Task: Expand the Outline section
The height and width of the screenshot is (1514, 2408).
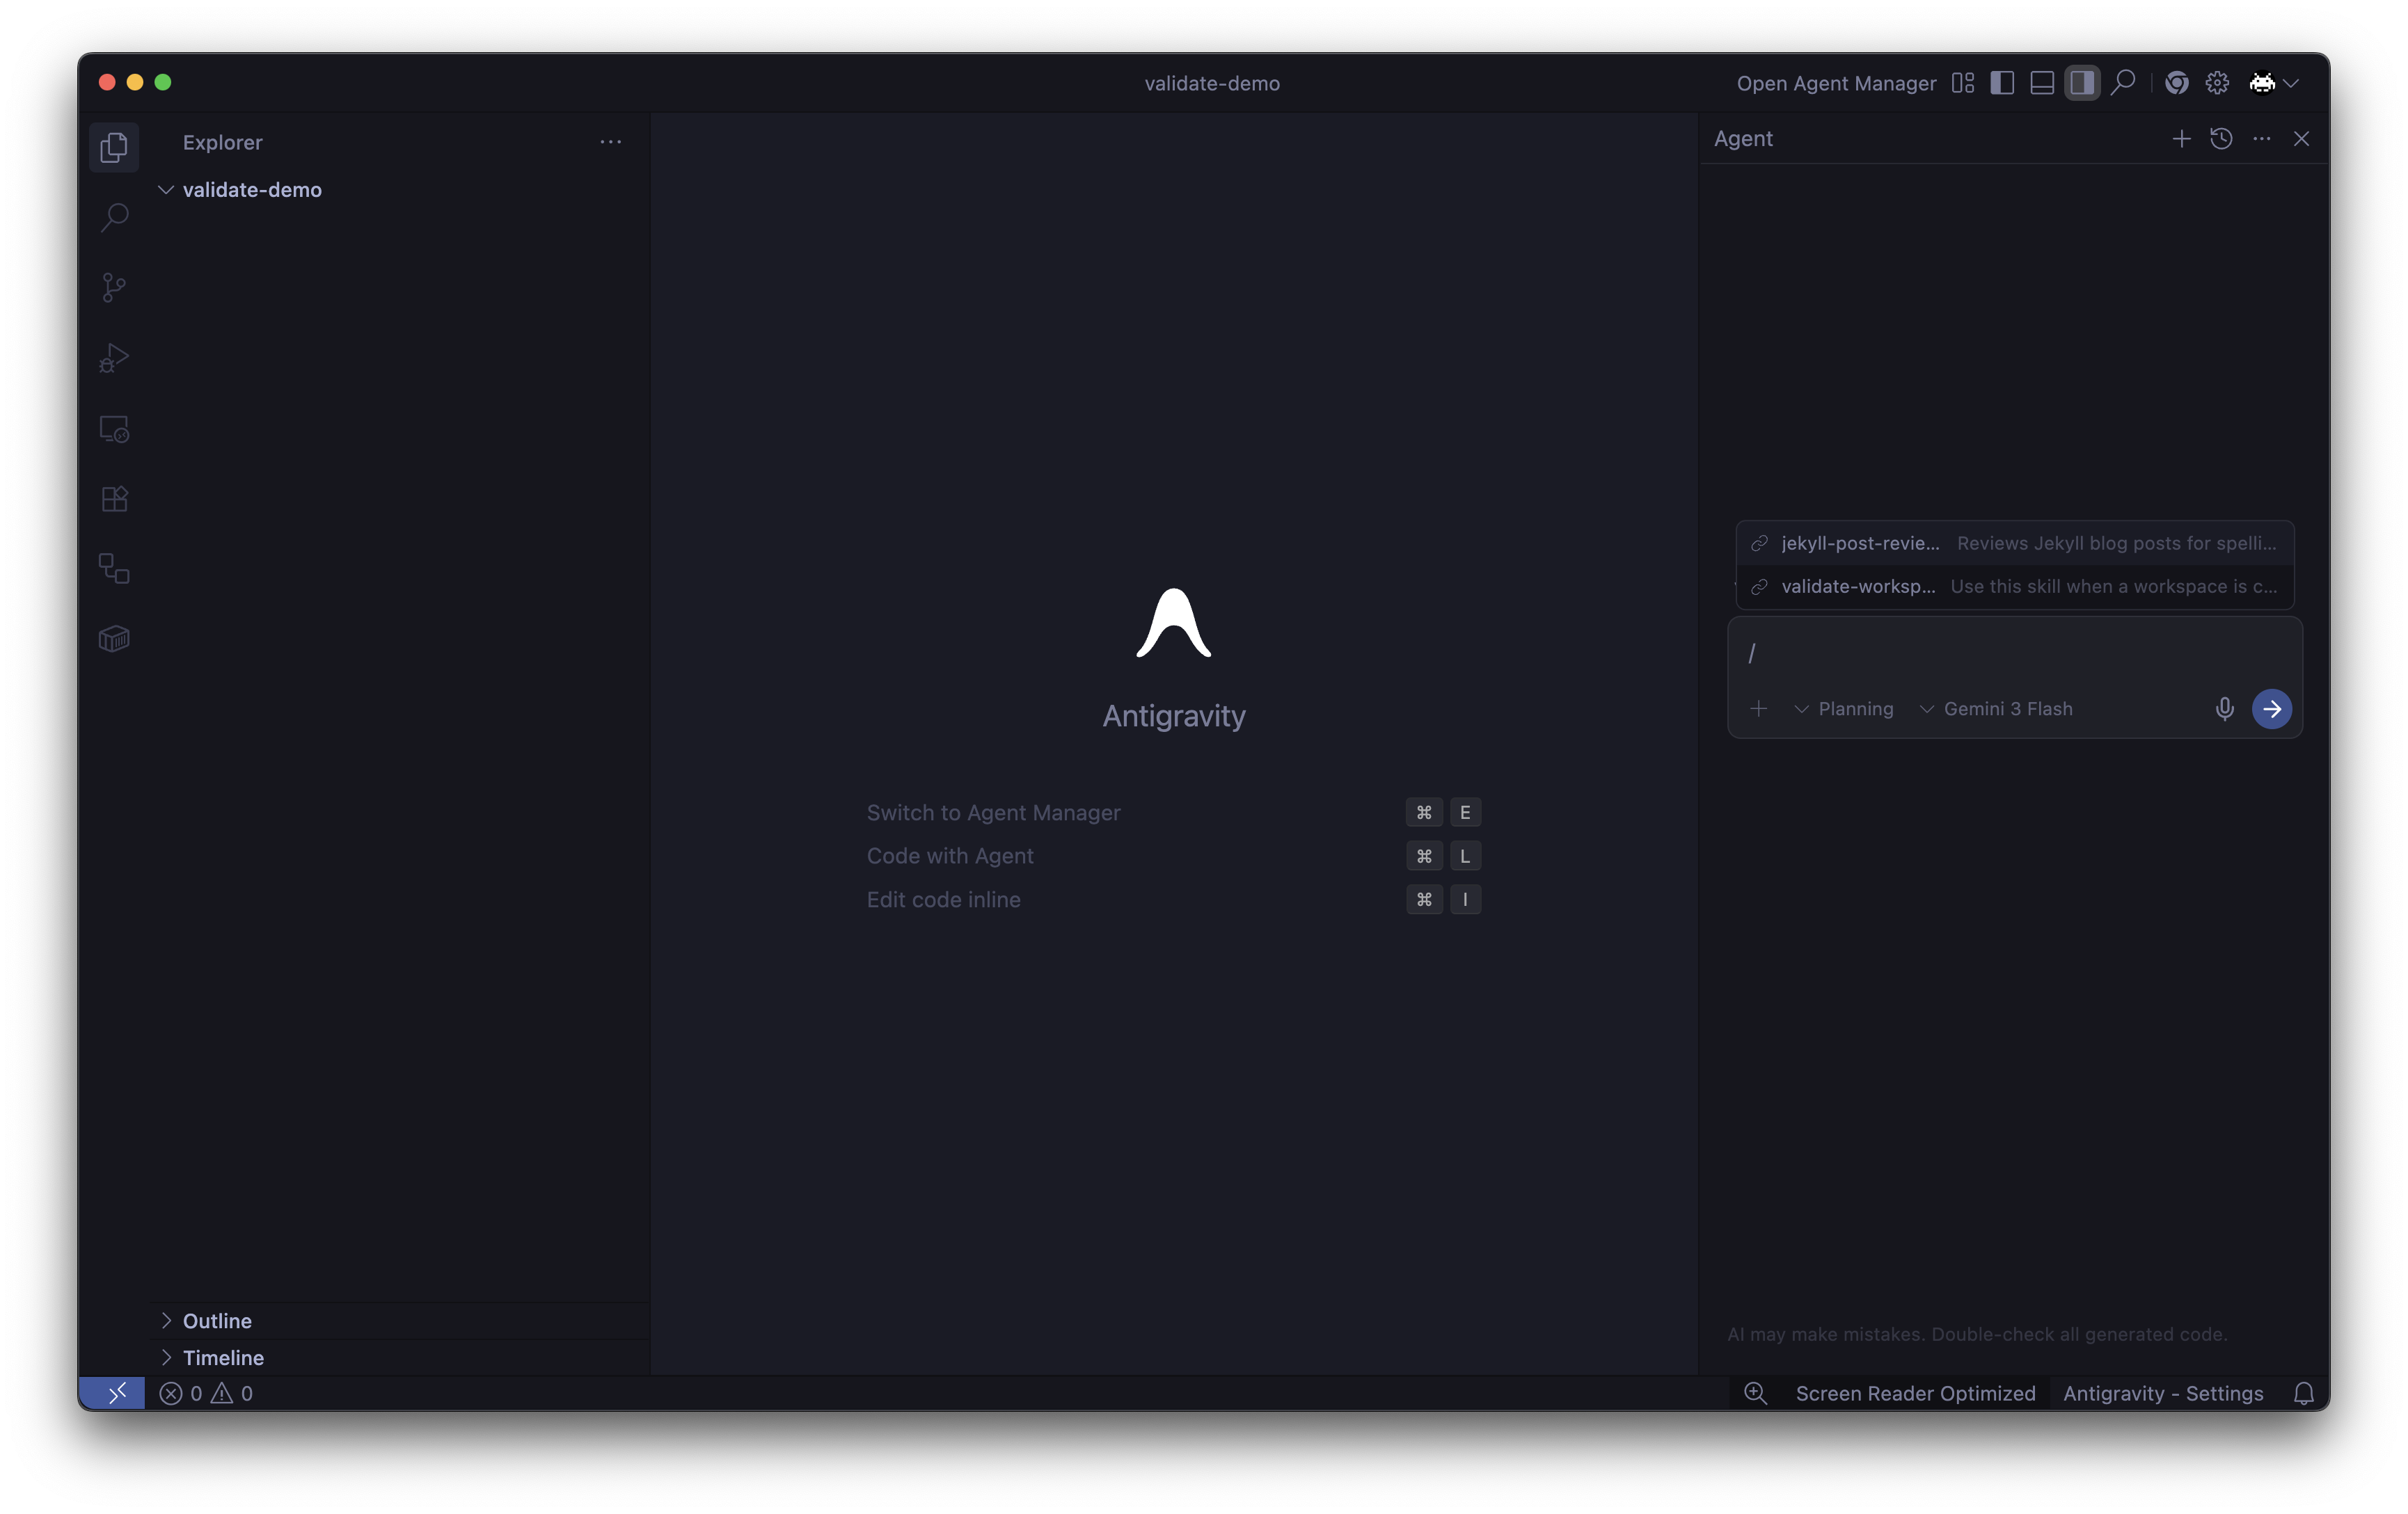Action: 217,1321
